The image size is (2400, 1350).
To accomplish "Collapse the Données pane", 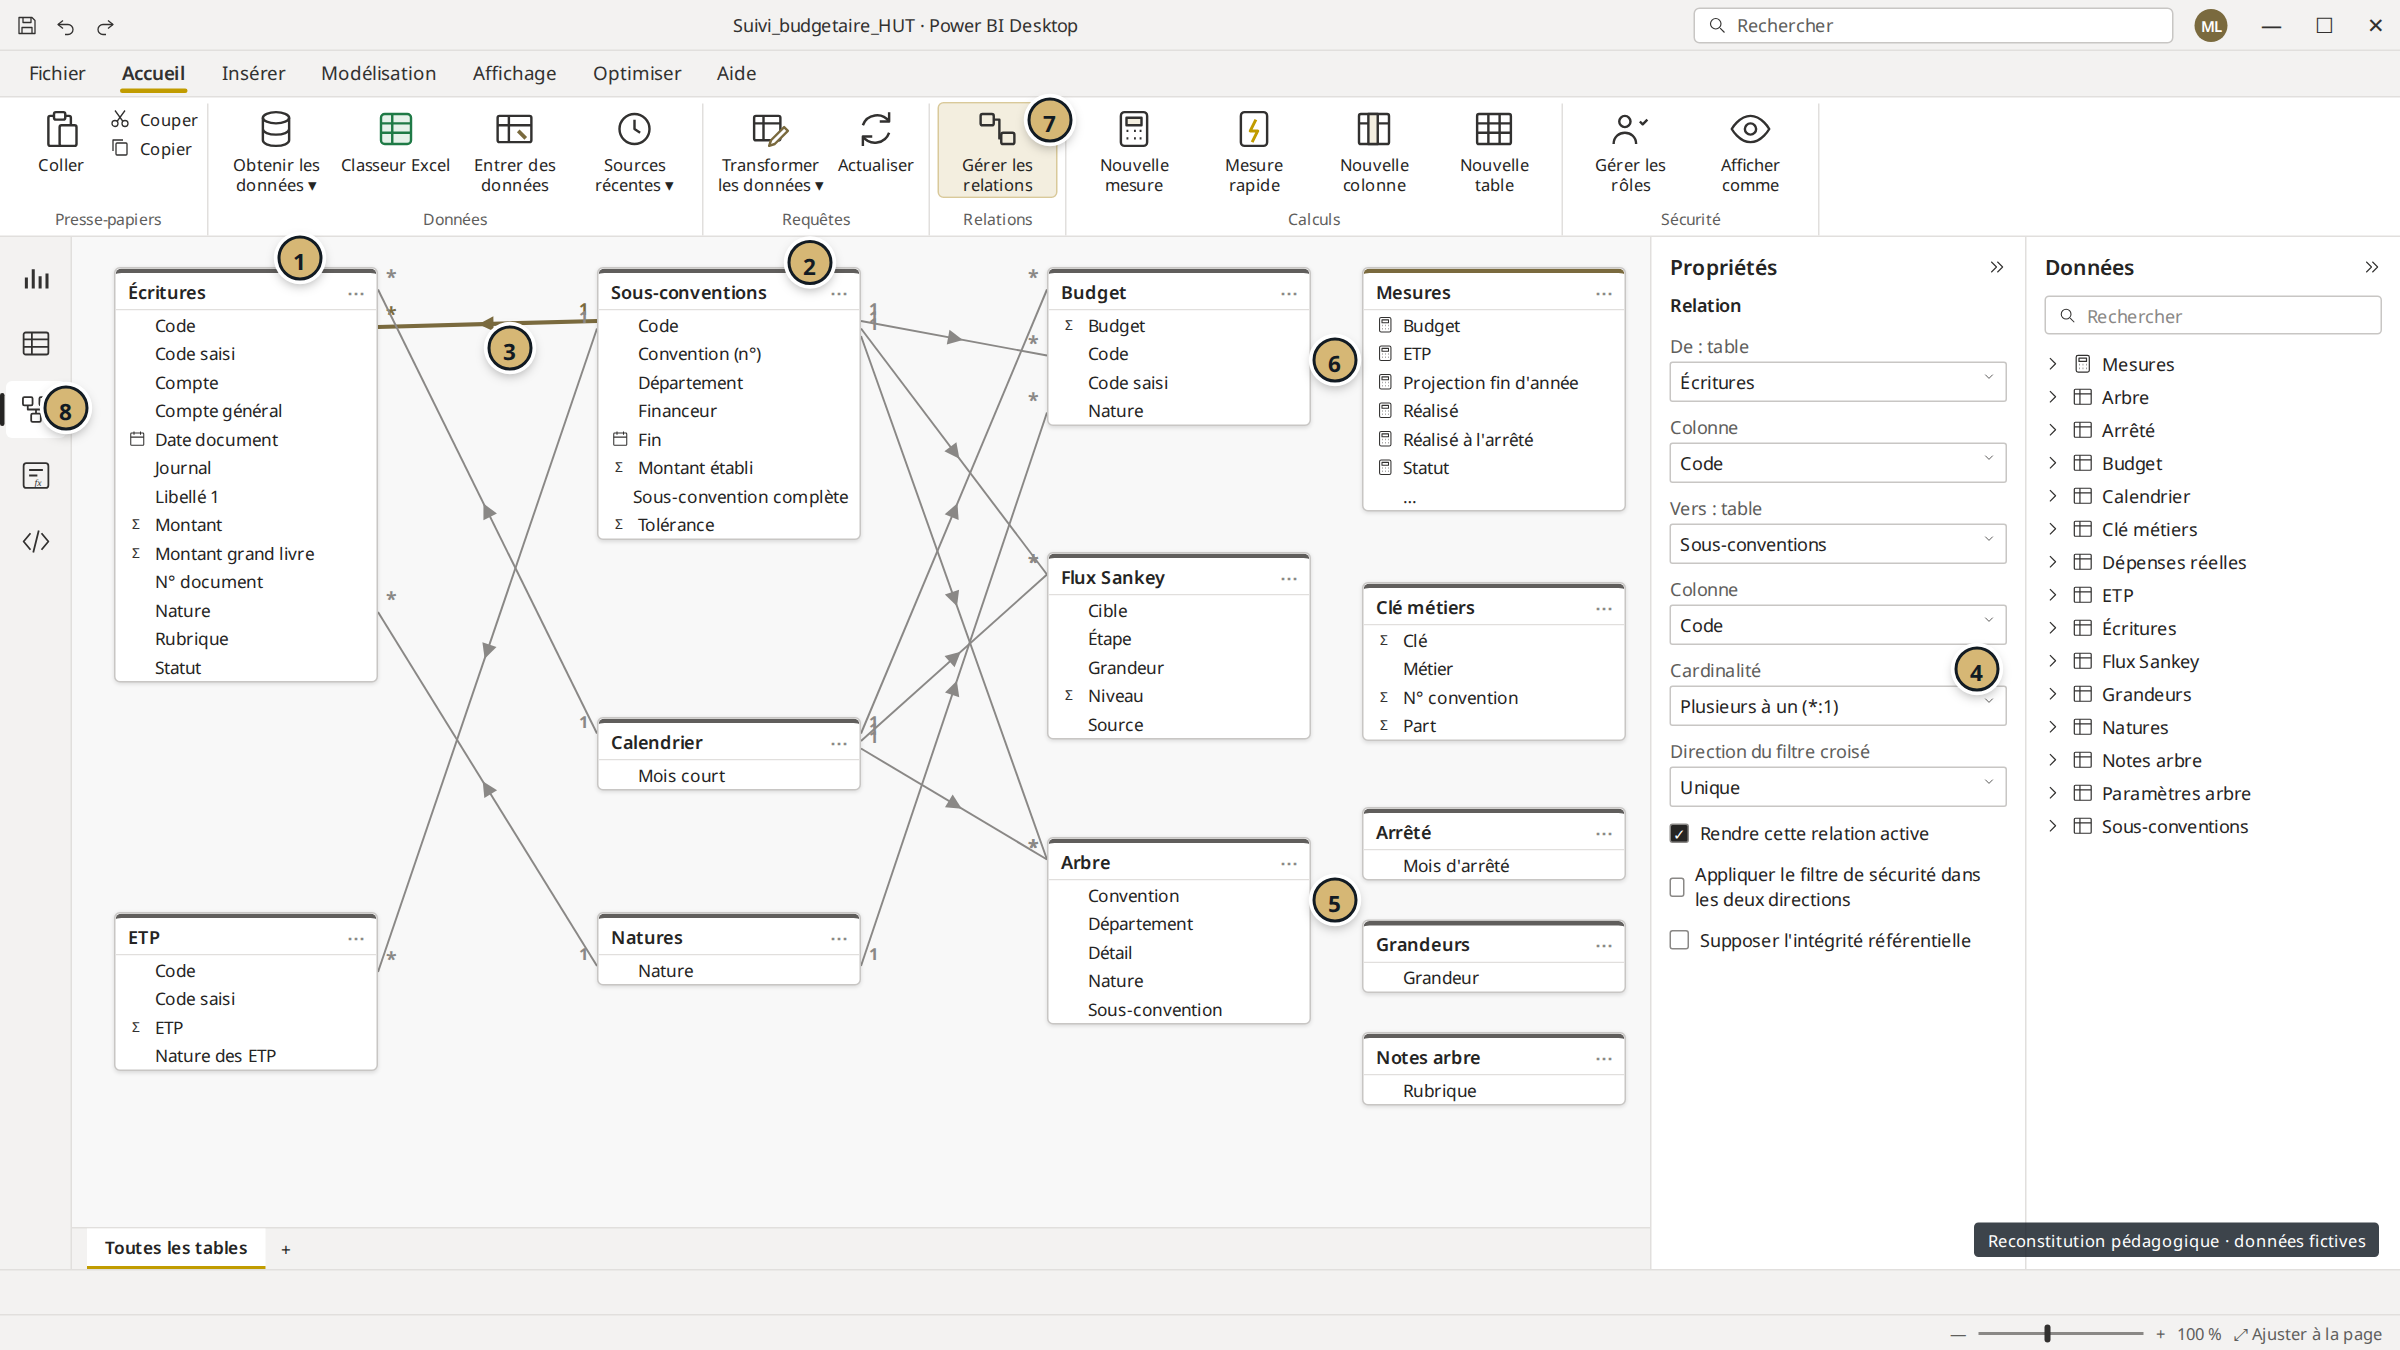I will tap(2371, 267).
